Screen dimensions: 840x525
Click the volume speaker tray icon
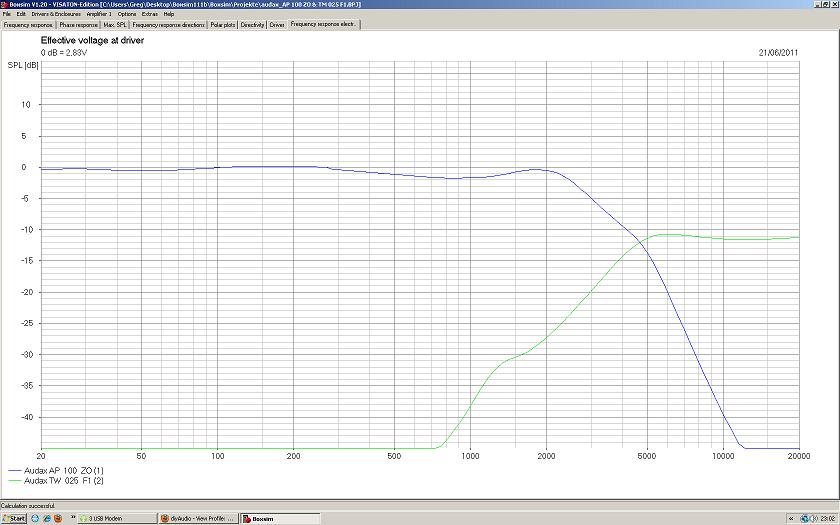coord(813,519)
